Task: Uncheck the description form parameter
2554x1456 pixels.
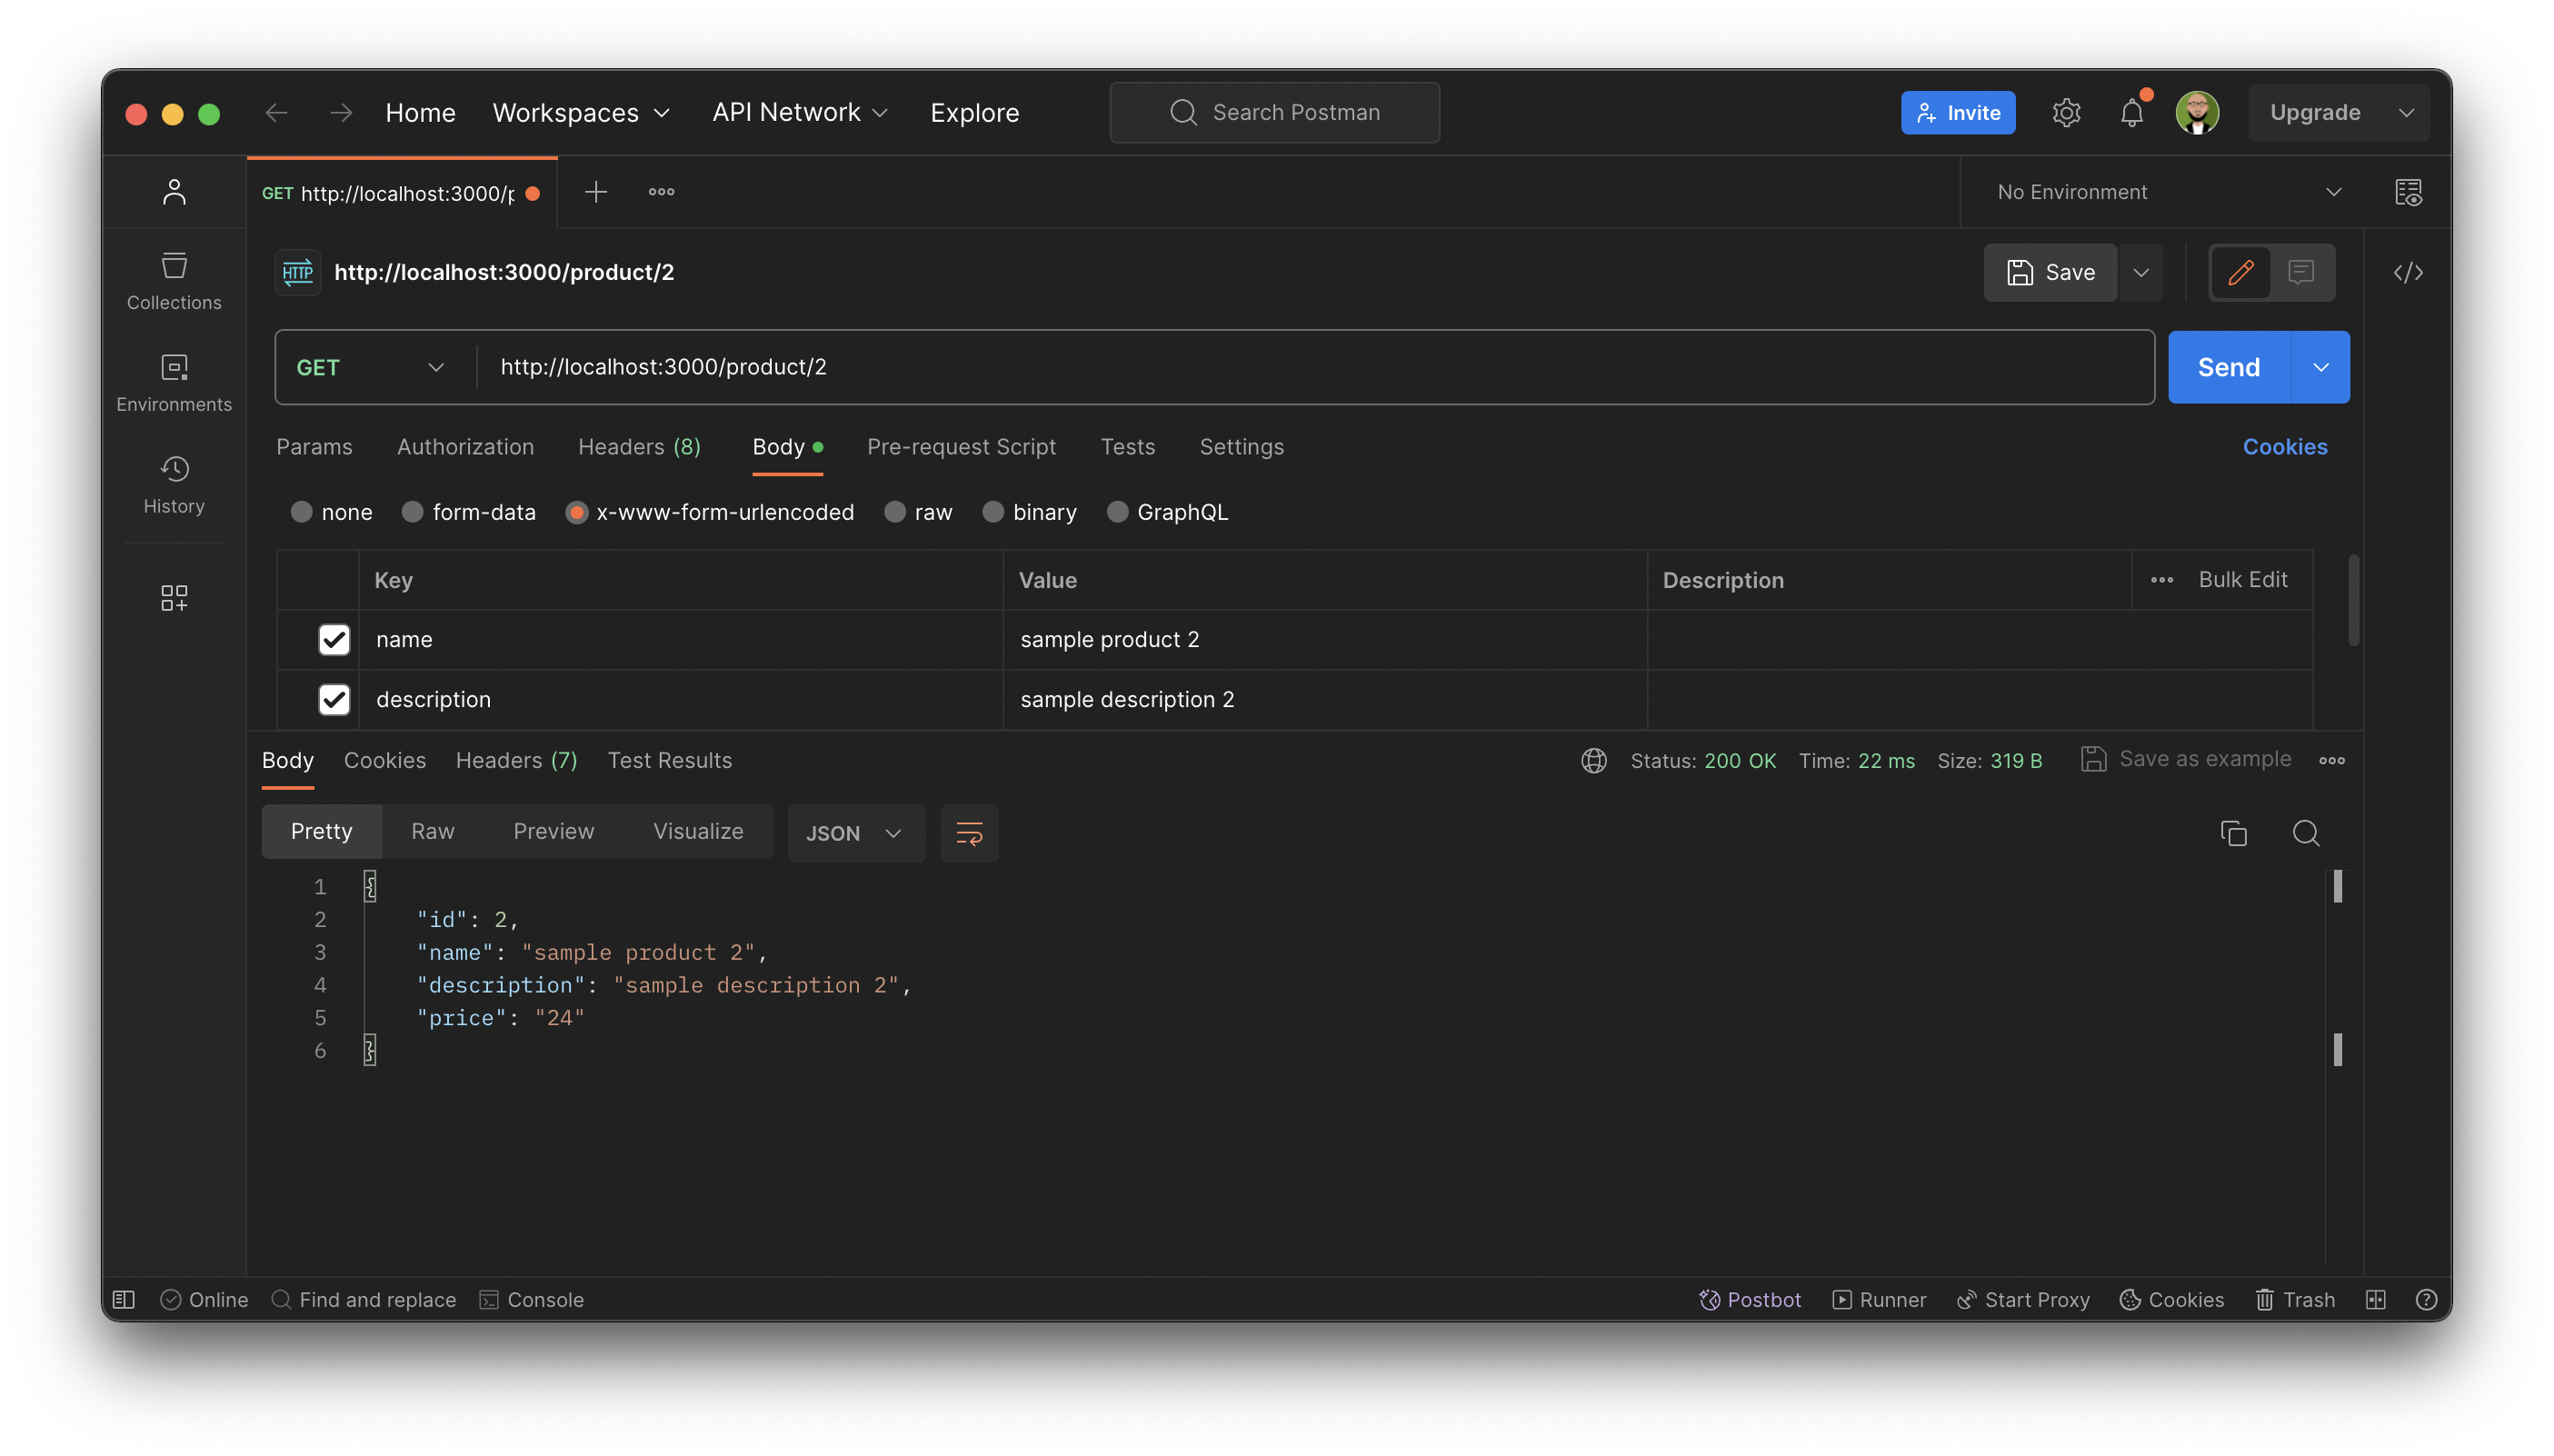Action: 334,699
